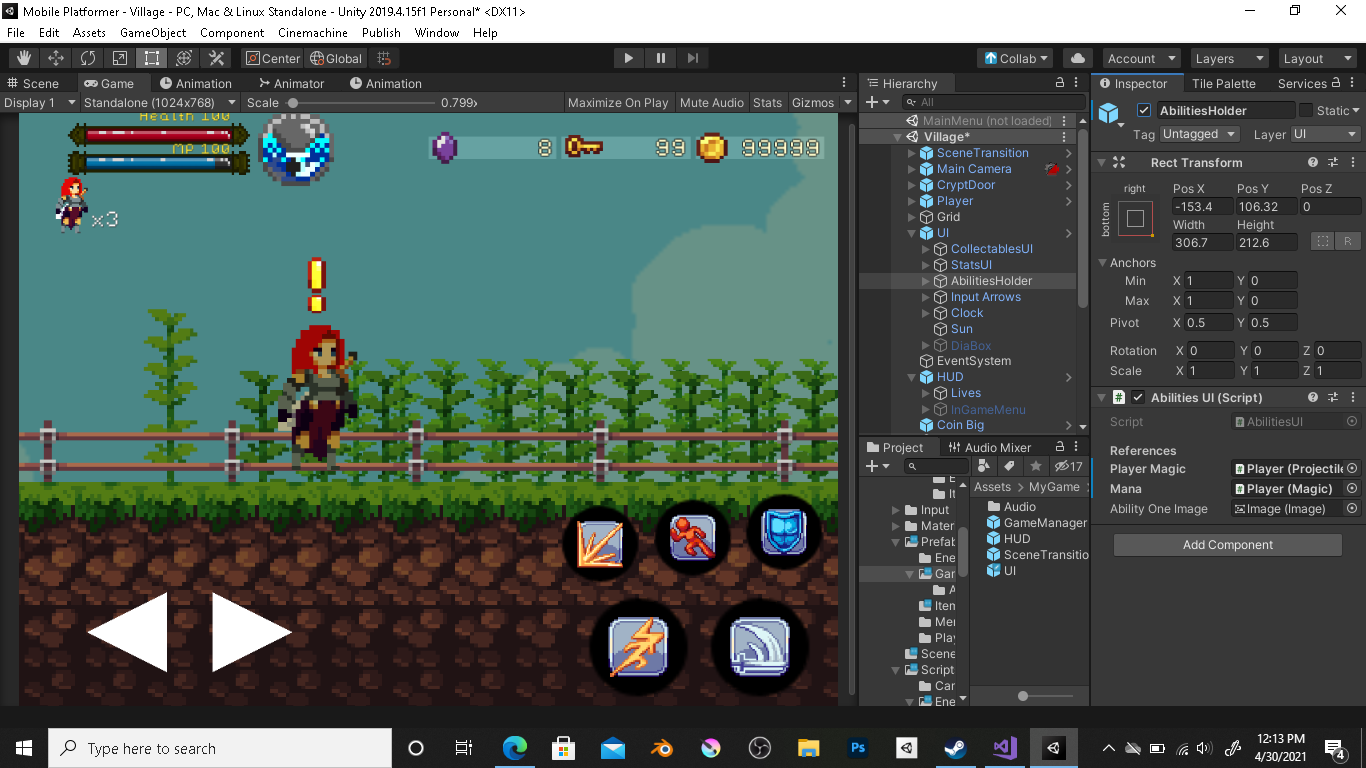Toggle the Static checkbox
This screenshot has width=1366, height=768.
tap(1305, 110)
